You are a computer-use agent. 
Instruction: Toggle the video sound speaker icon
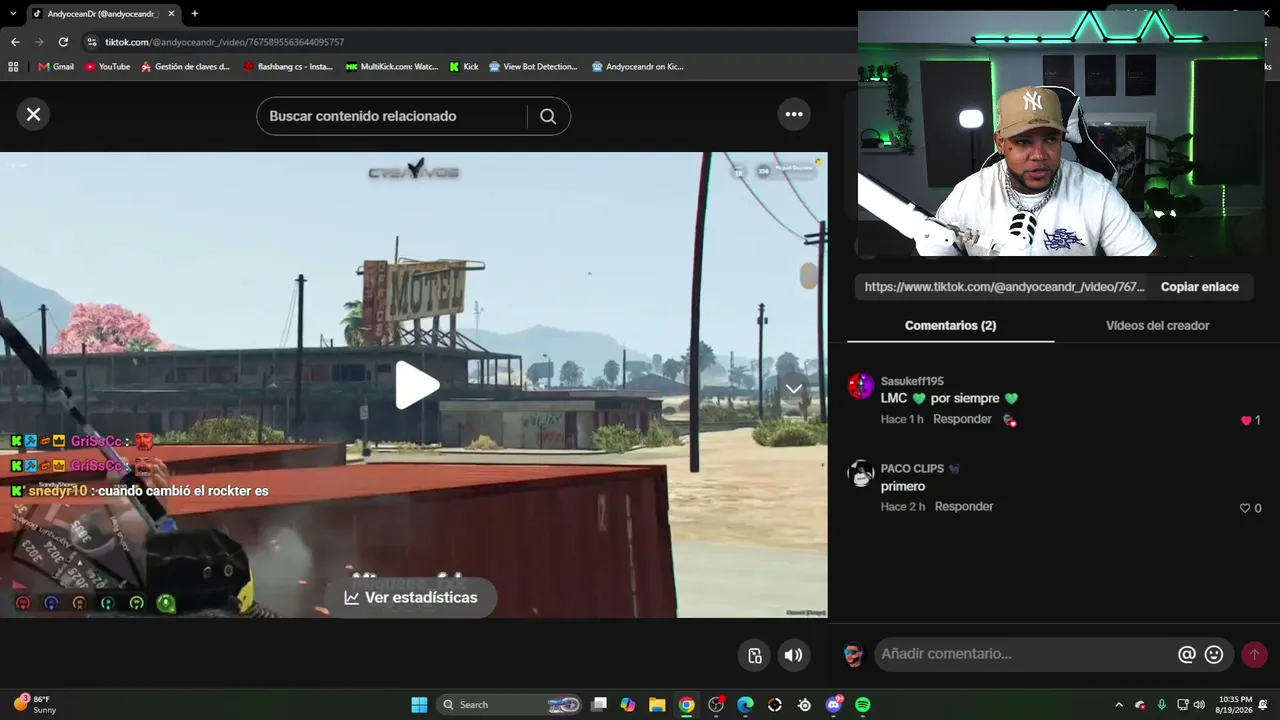point(793,655)
